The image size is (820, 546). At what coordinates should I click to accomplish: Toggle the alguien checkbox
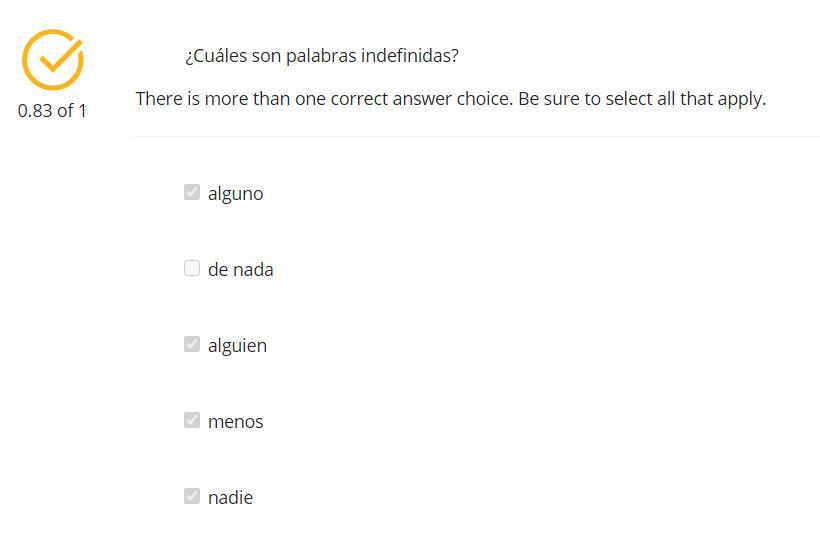coord(192,344)
